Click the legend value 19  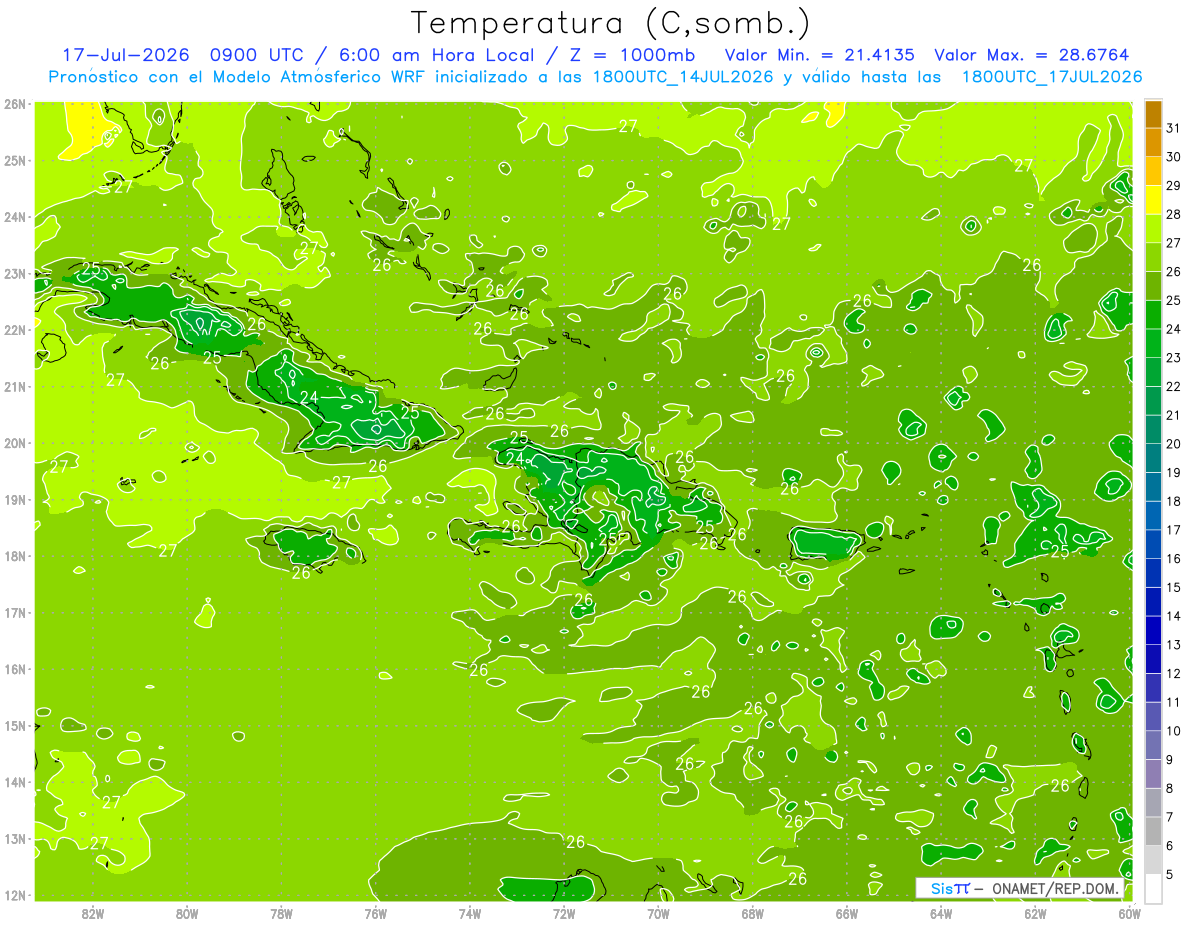point(1173,472)
